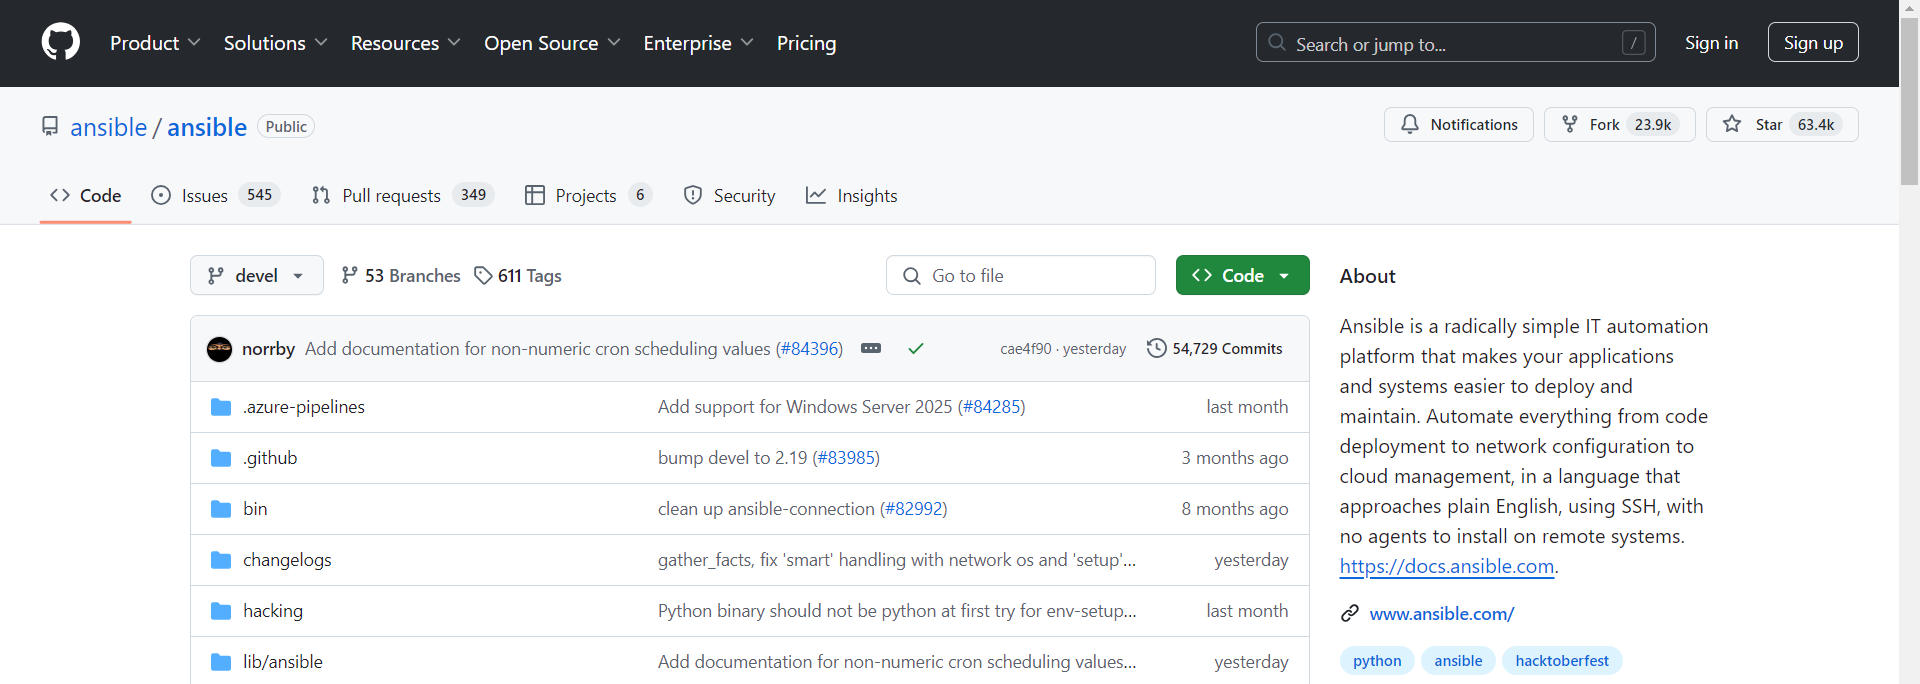Click the lib/ansible folder icon

tap(221, 662)
